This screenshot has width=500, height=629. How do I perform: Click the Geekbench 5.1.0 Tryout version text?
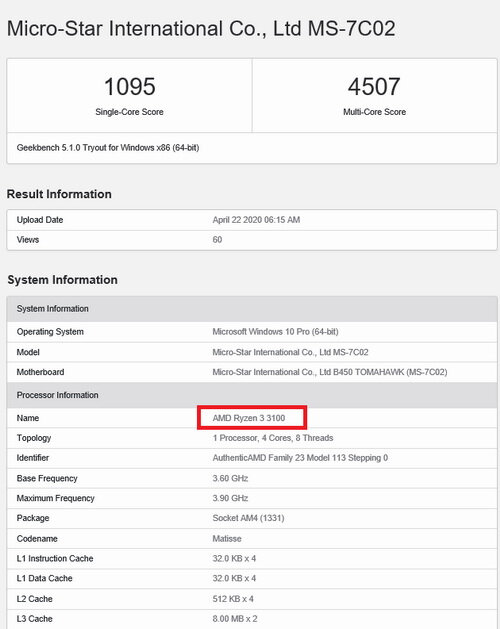click(x=108, y=148)
